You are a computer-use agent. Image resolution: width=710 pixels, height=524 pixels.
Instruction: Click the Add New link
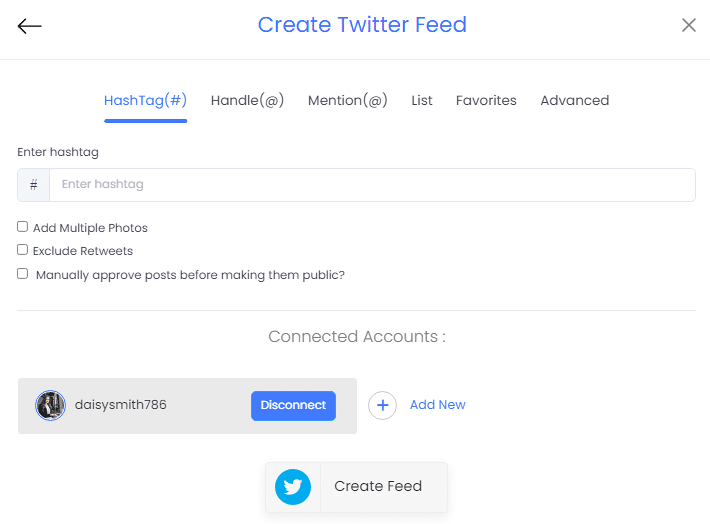point(437,404)
